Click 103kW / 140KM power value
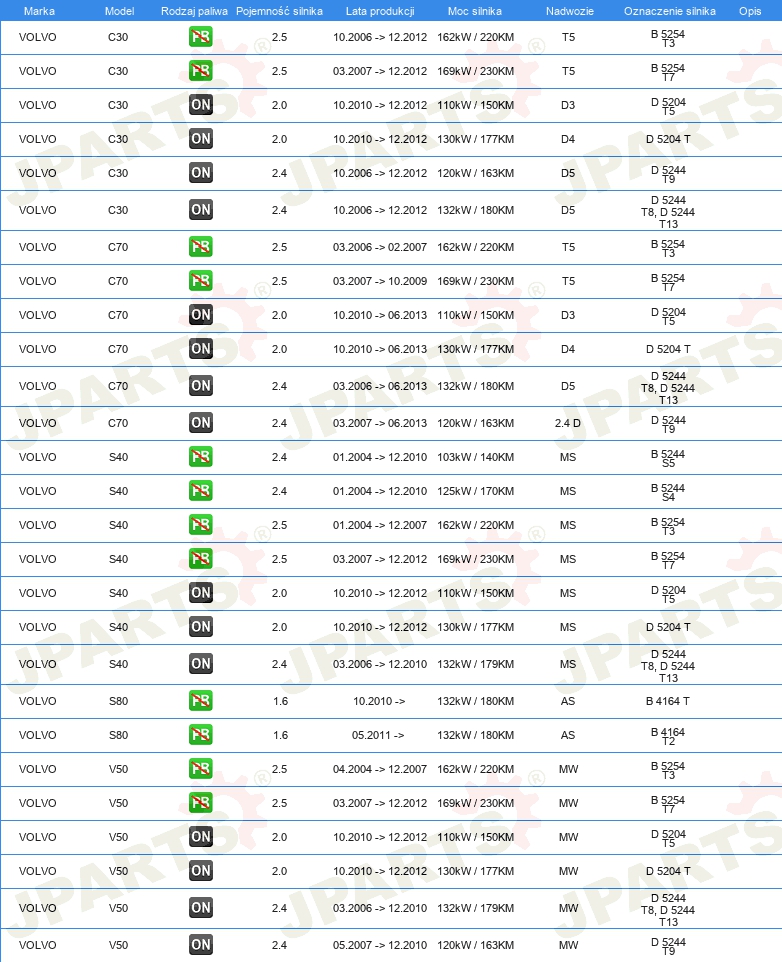782x962 pixels. (475, 456)
